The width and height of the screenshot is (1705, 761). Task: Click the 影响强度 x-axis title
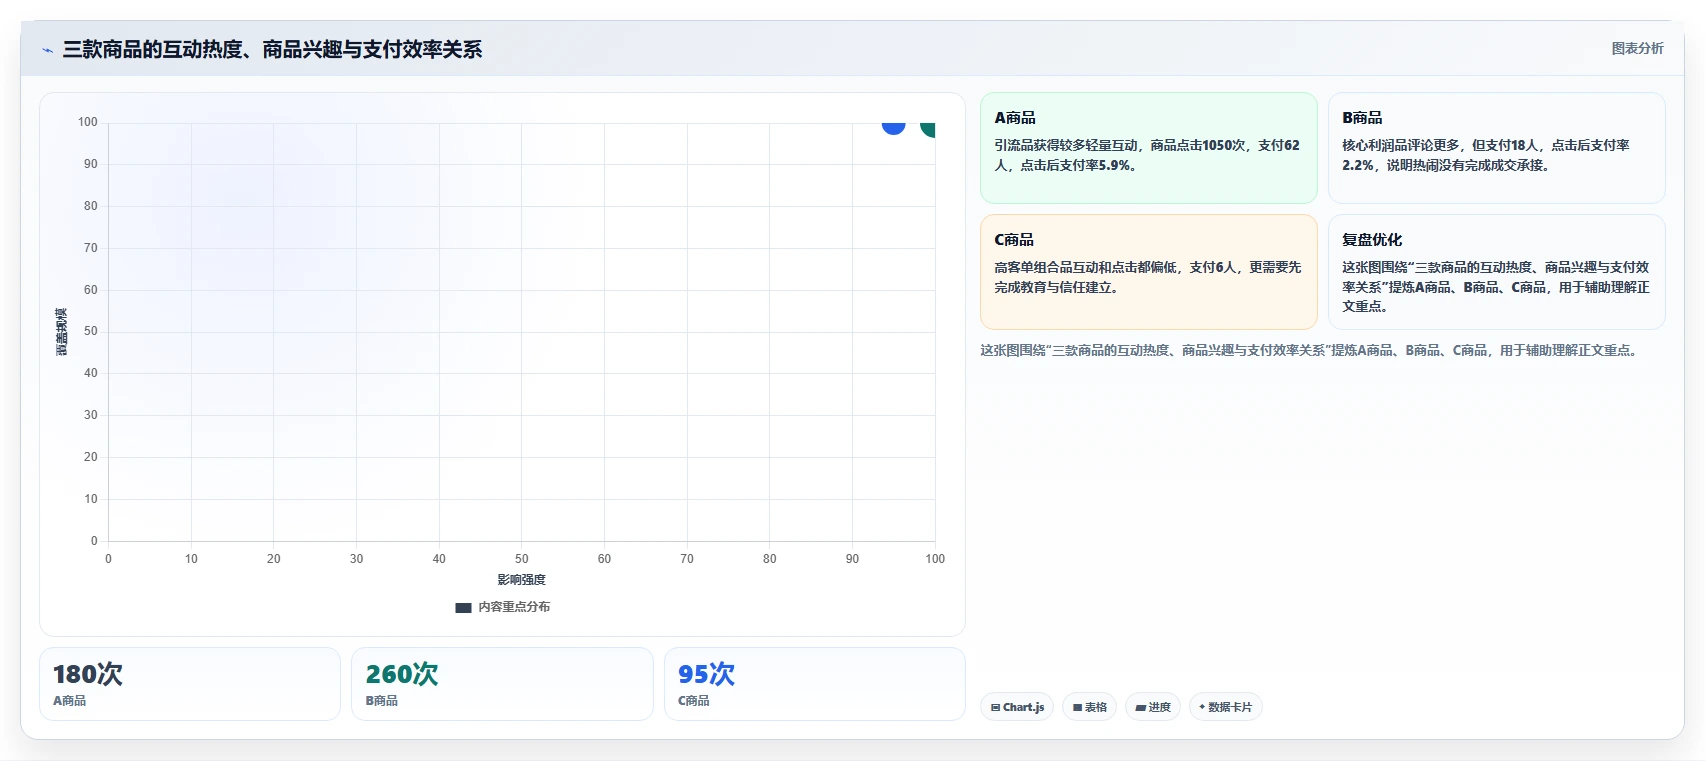tap(522, 580)
